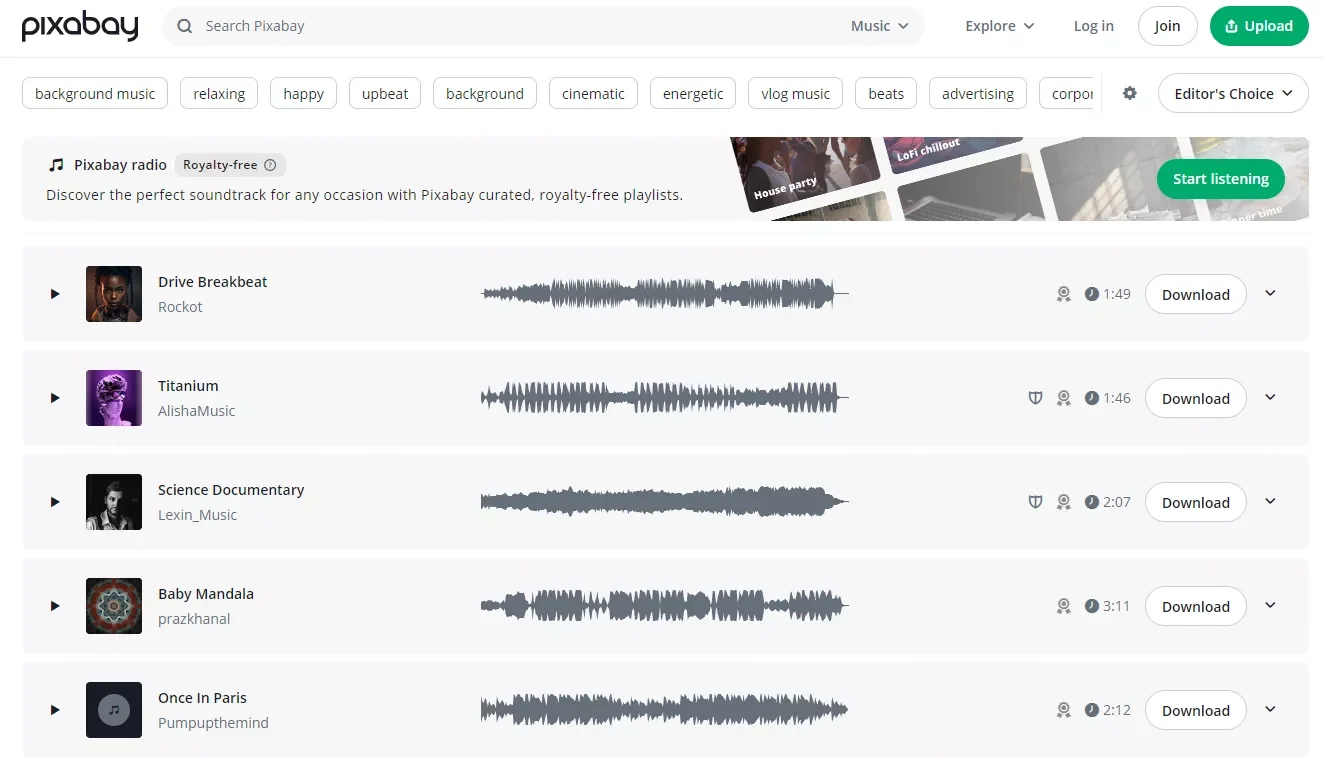Click the Pixabay logo
Viewport: 1324px width, 761px height.
[80, 27]
